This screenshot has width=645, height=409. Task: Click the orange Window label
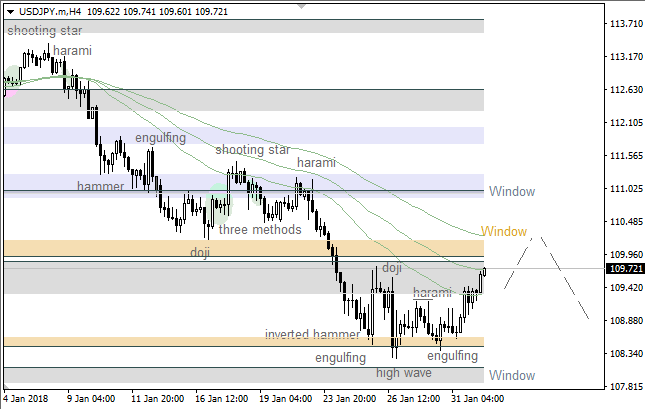(503, 232)
